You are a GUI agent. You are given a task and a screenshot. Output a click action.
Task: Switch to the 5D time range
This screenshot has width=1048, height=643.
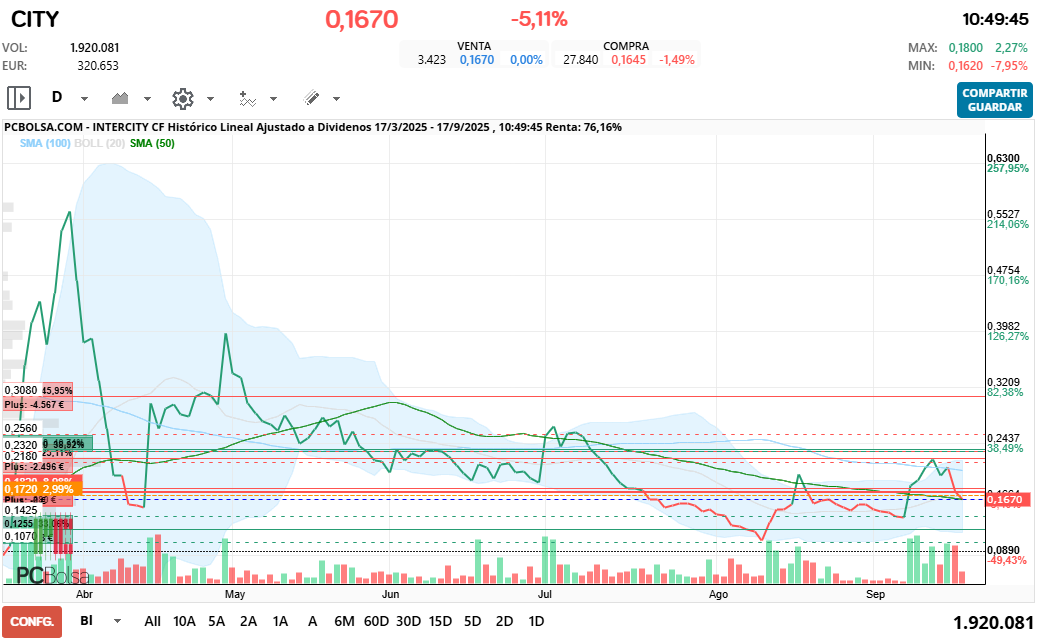(x=473, y=622)
